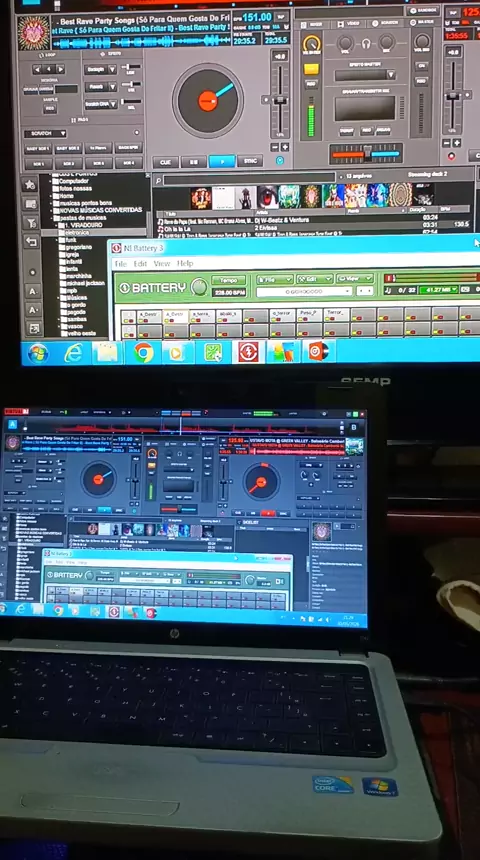Open SCRATCH pads mode dropdown on external monitor
This screenshot has width=480, height=860.
(45, 133)
